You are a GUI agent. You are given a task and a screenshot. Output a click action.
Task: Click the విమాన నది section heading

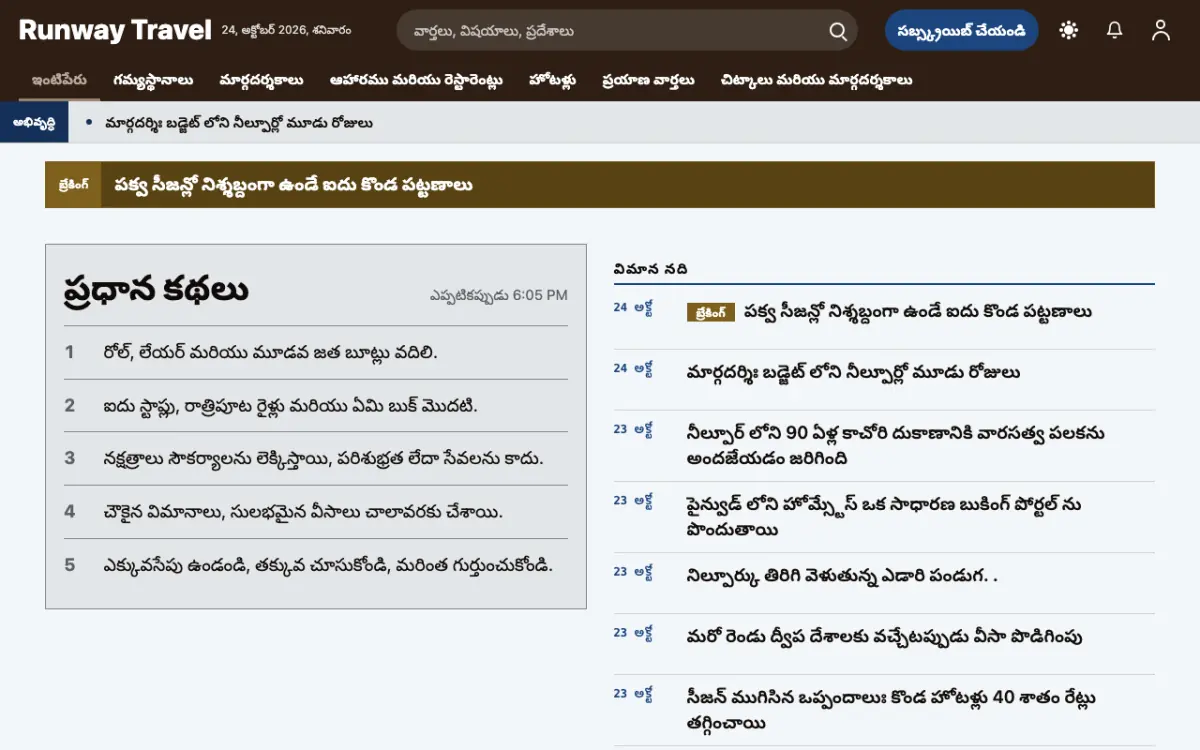coord(651,269)
